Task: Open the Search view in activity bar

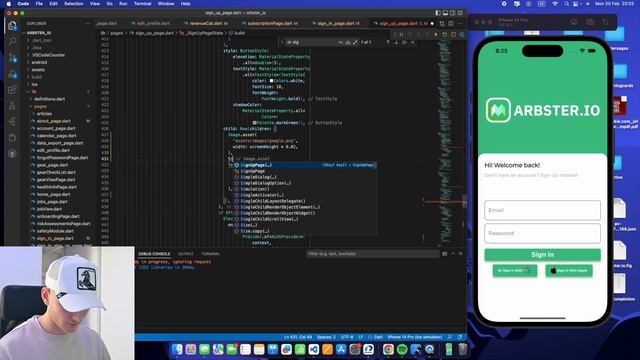Action: 12,42
